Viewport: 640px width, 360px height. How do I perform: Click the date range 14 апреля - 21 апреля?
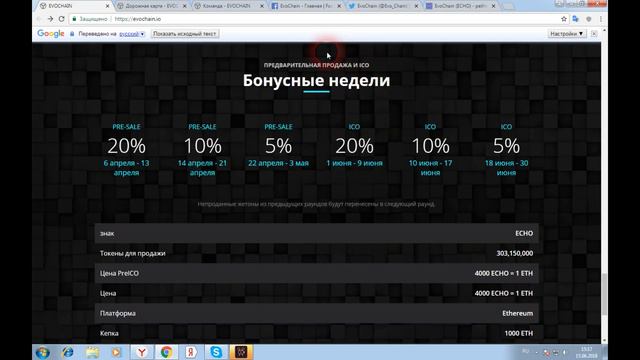202,168
